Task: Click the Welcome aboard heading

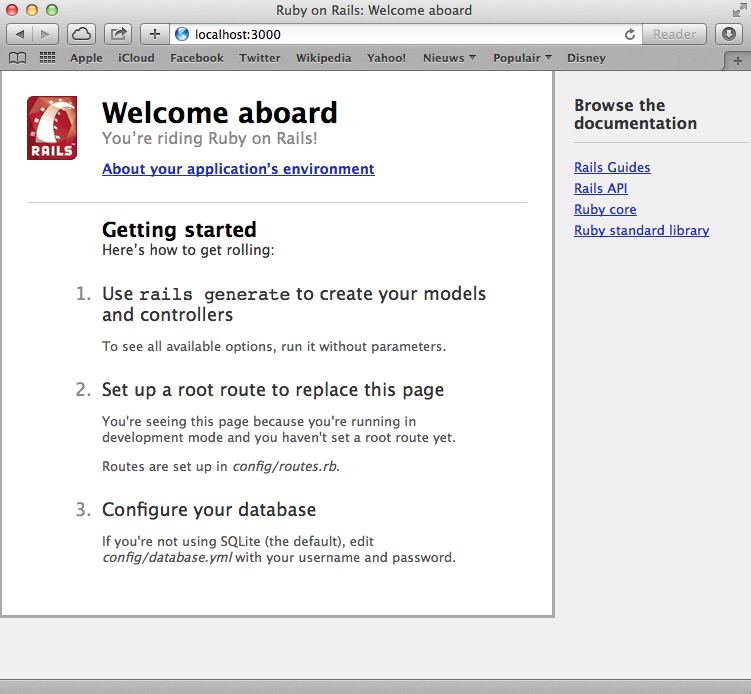Action: tap(220, 113)
